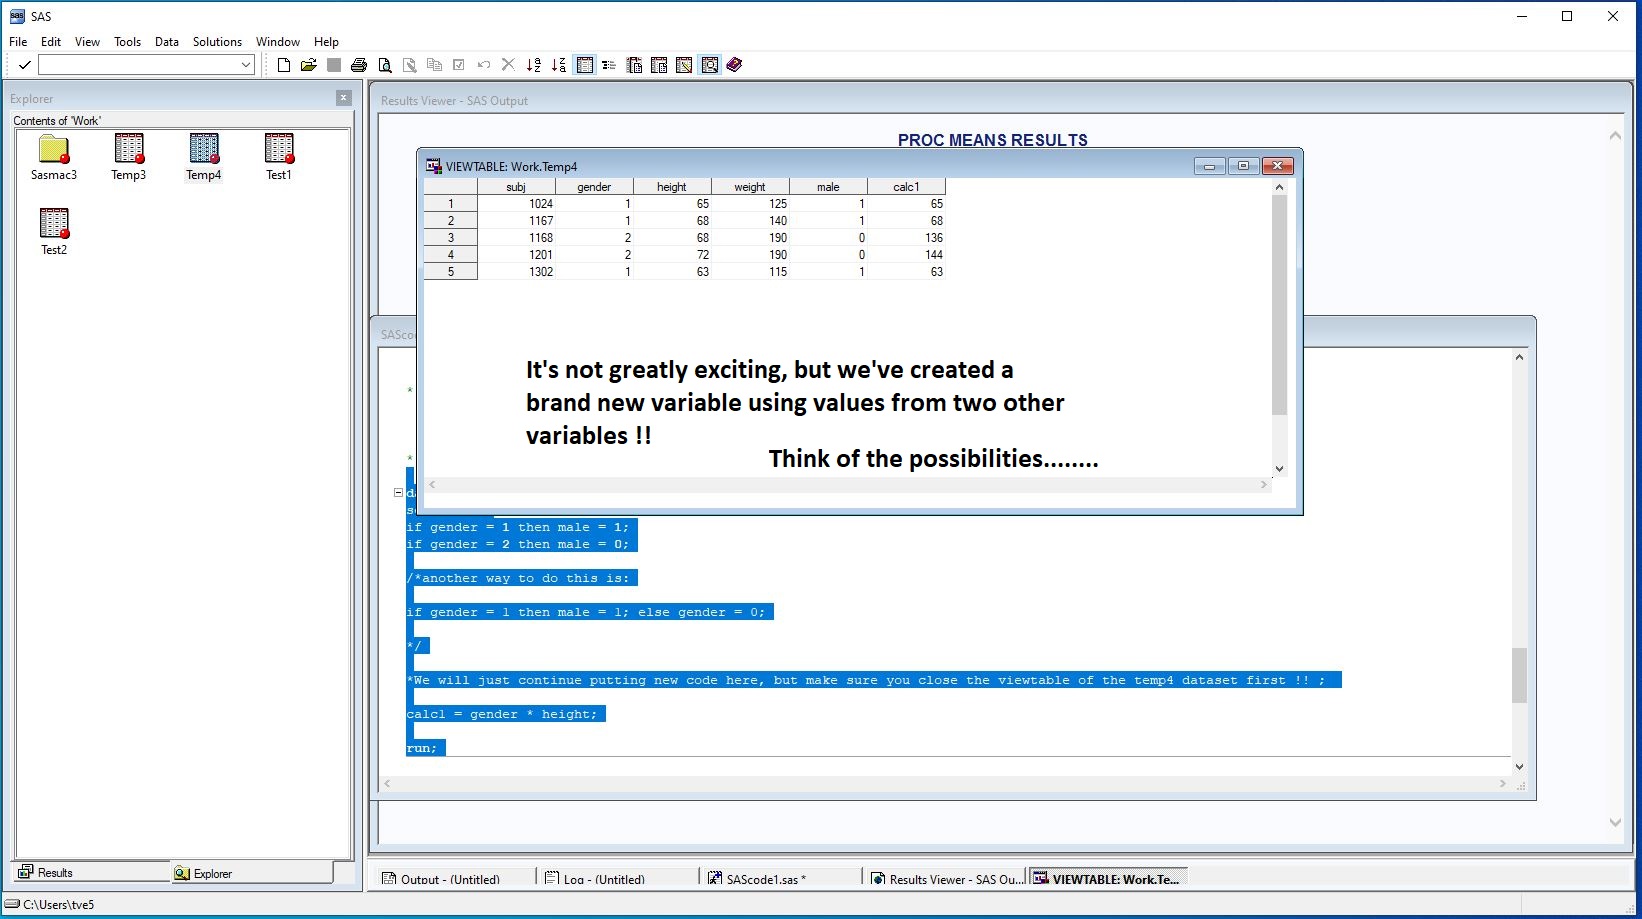The image size is (1642, 919).
Task: Click the calc1 column header
Action: pos(906,187)
